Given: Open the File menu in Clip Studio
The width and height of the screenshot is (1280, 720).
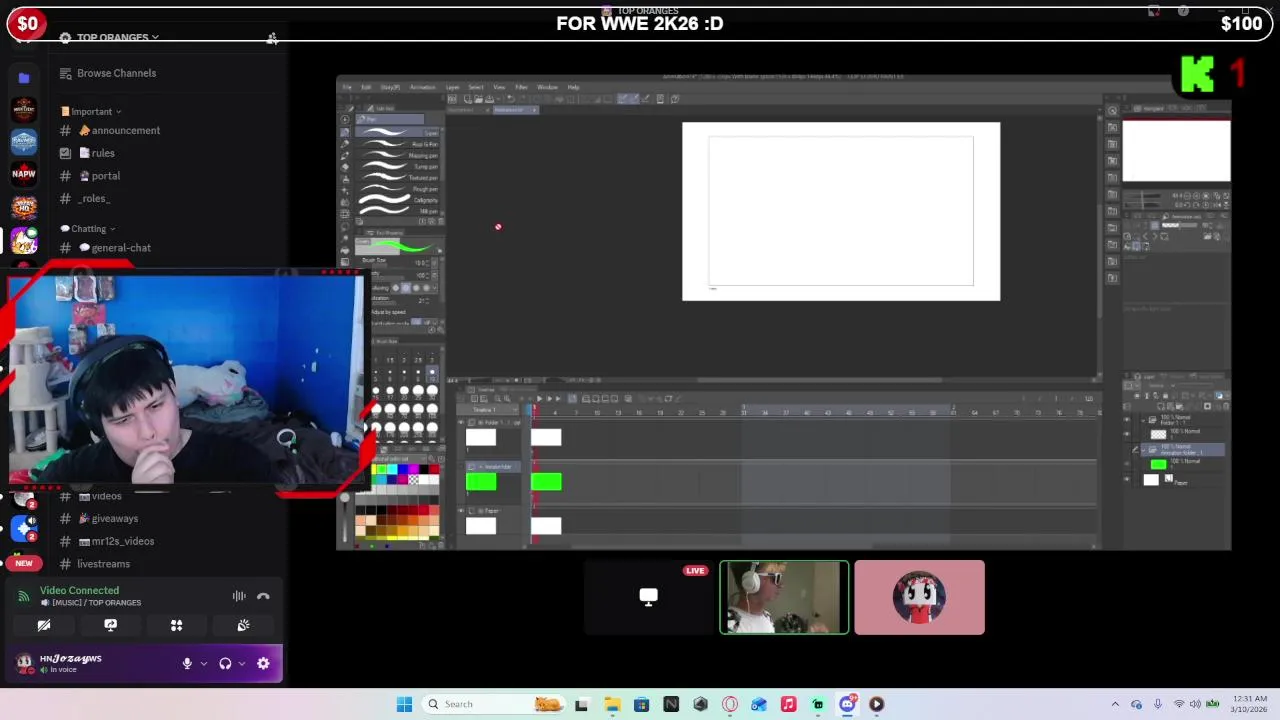Looking at the screenshot, I should [347, 87].
